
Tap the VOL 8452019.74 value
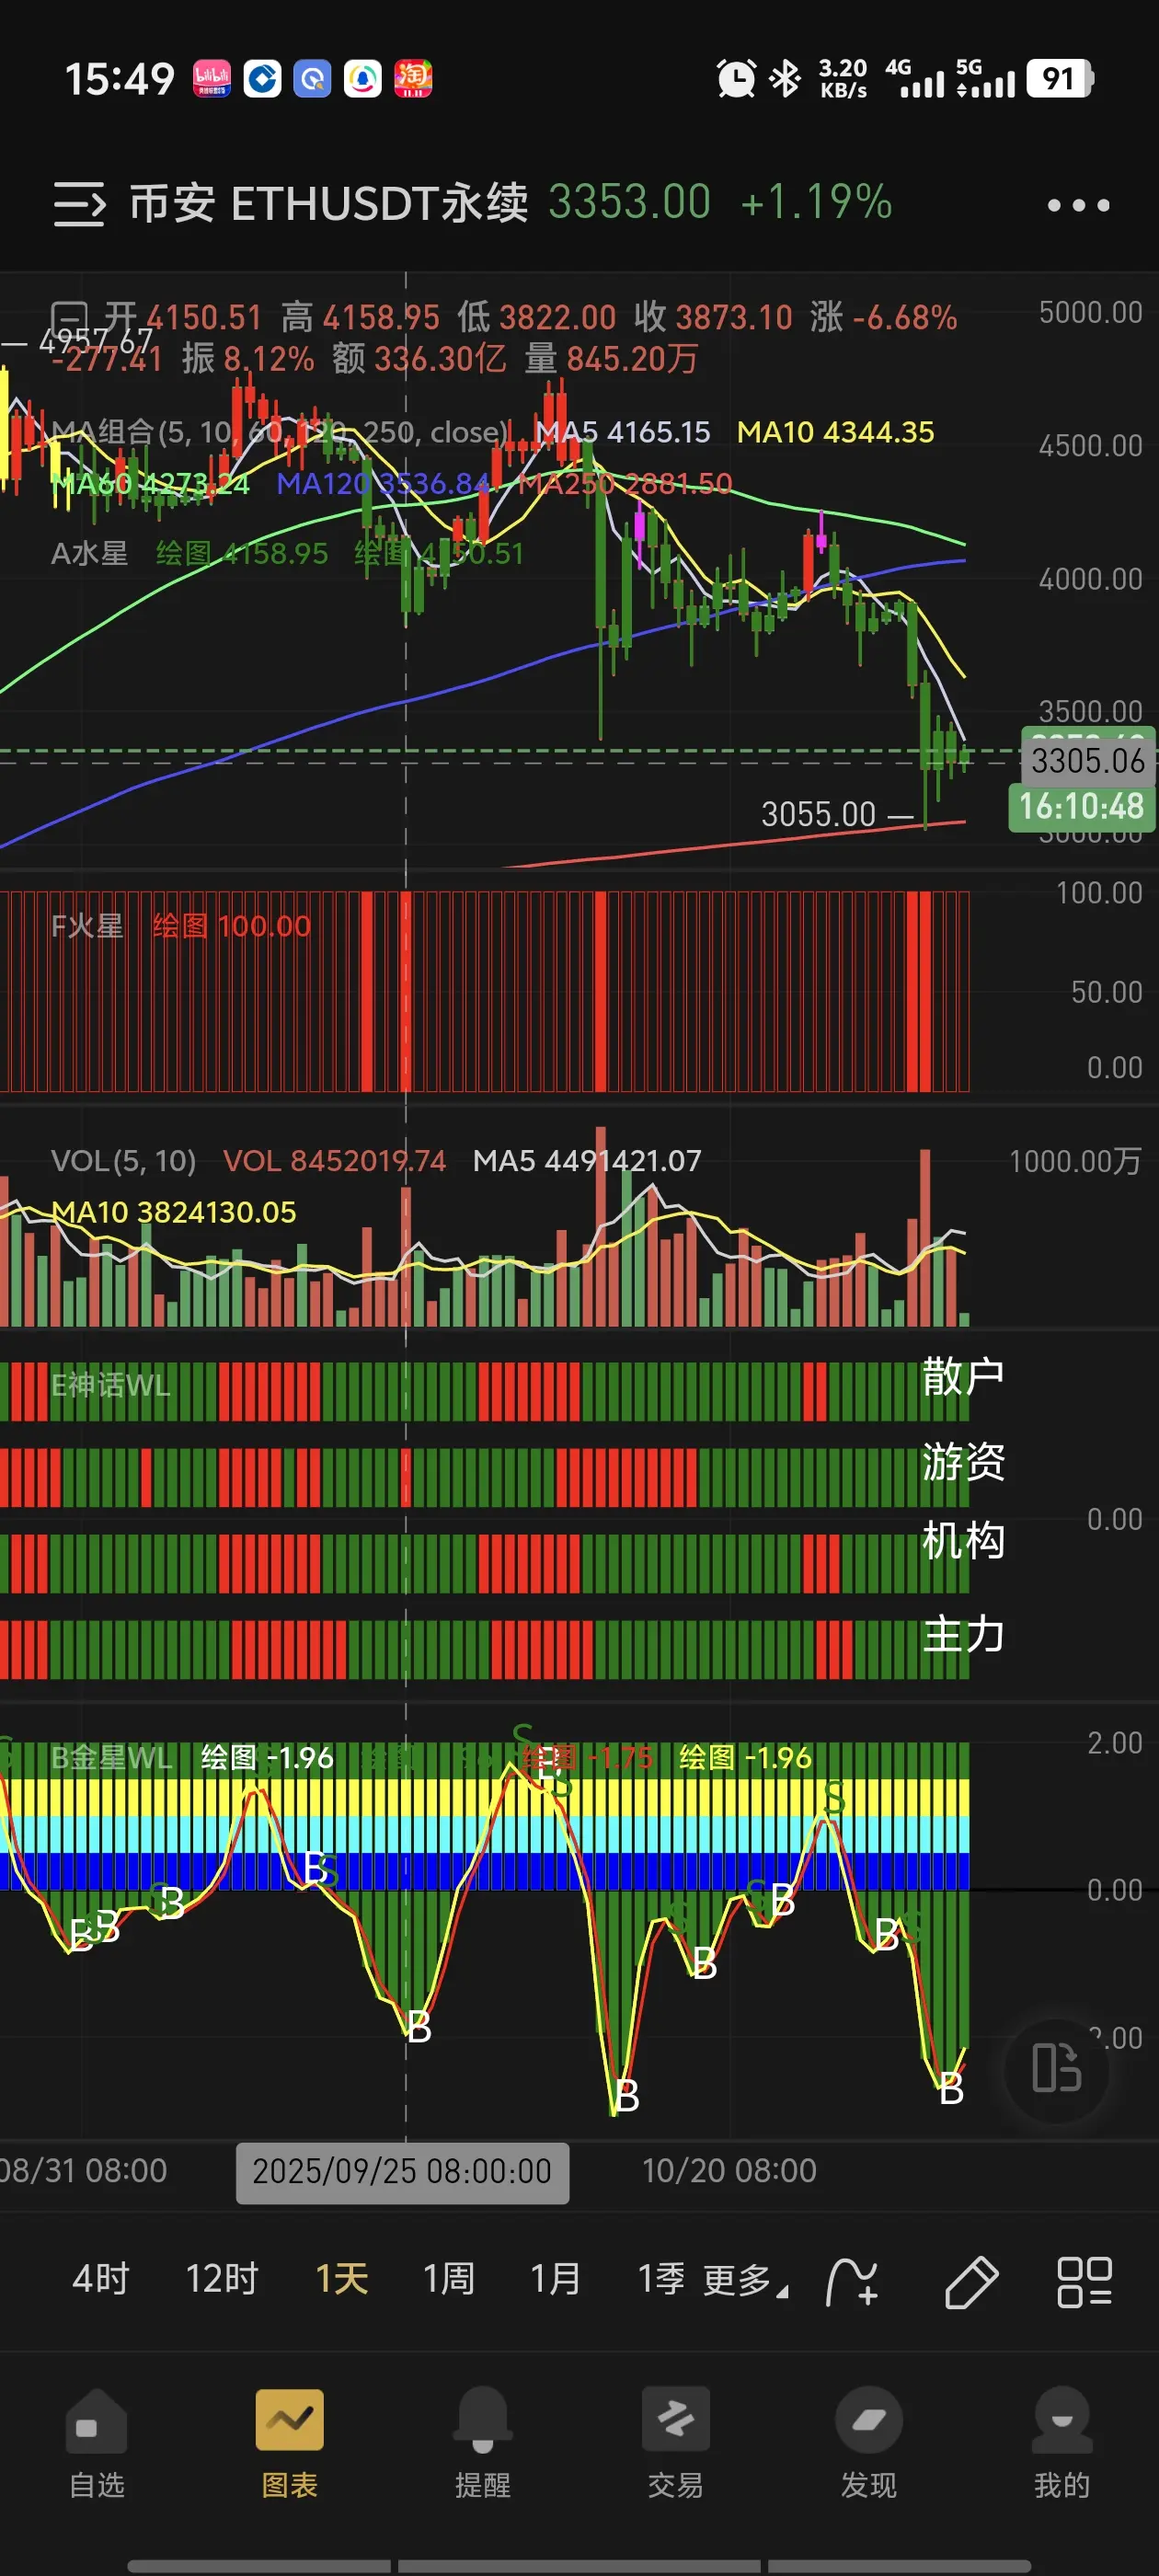click(x=334, y=1160)
